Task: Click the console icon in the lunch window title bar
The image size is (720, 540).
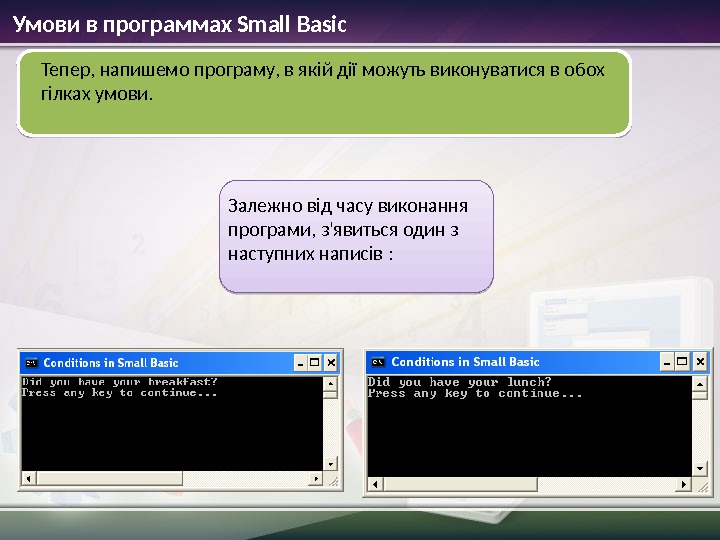Action: pyautogui.click(x=378, y=362)
